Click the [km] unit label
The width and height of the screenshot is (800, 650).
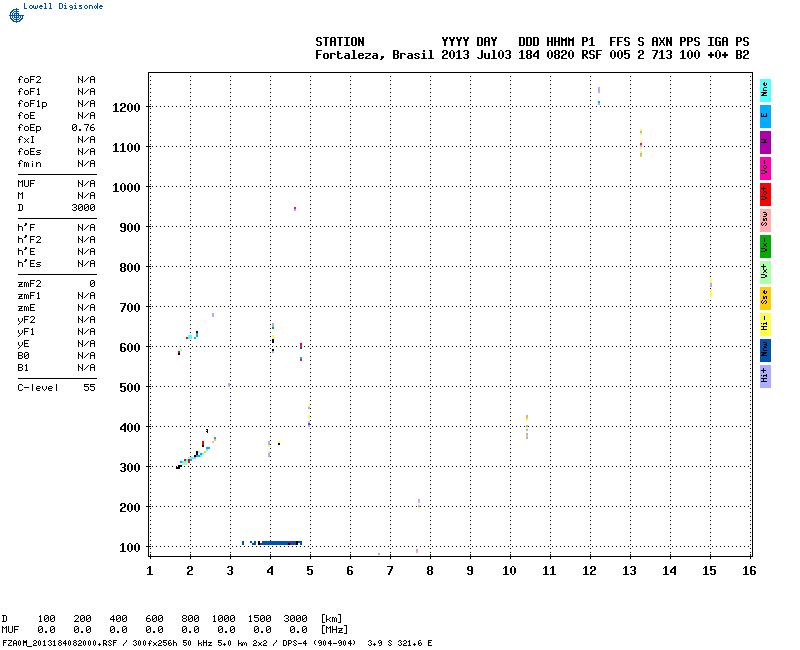[332, 618]
